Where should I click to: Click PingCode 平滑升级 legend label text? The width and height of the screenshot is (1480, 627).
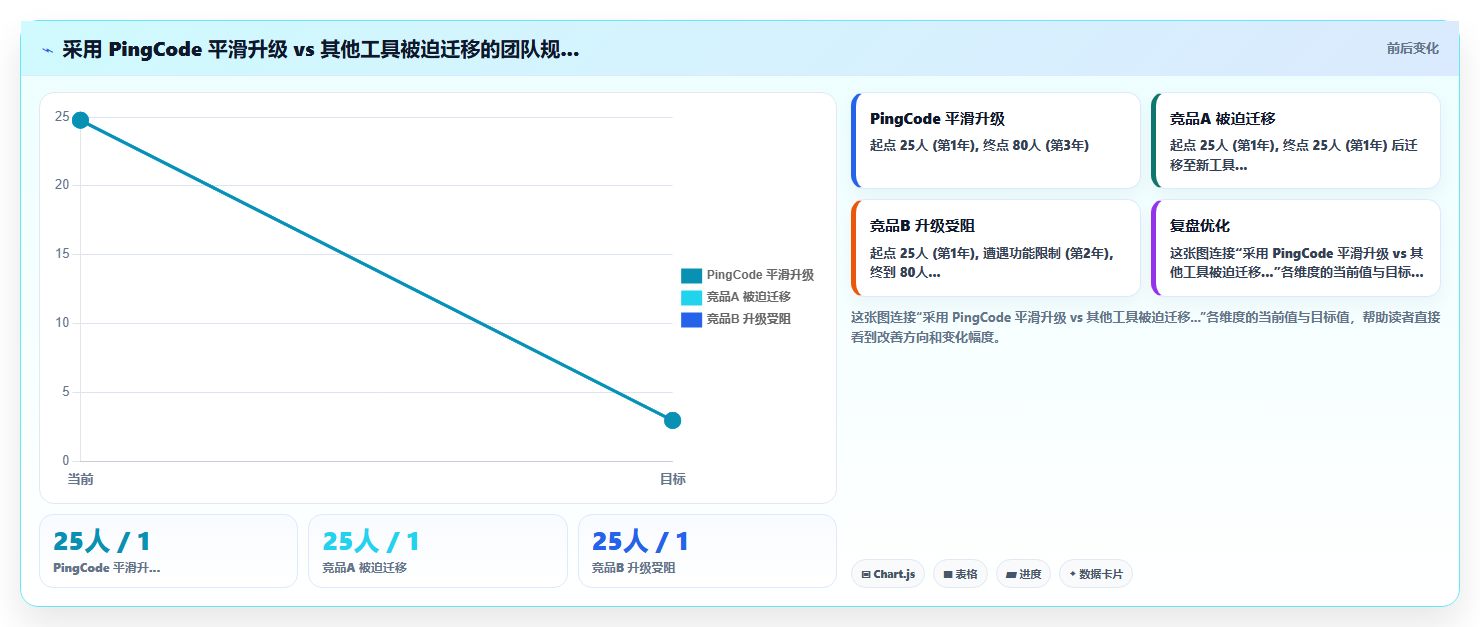click(760, 275)
